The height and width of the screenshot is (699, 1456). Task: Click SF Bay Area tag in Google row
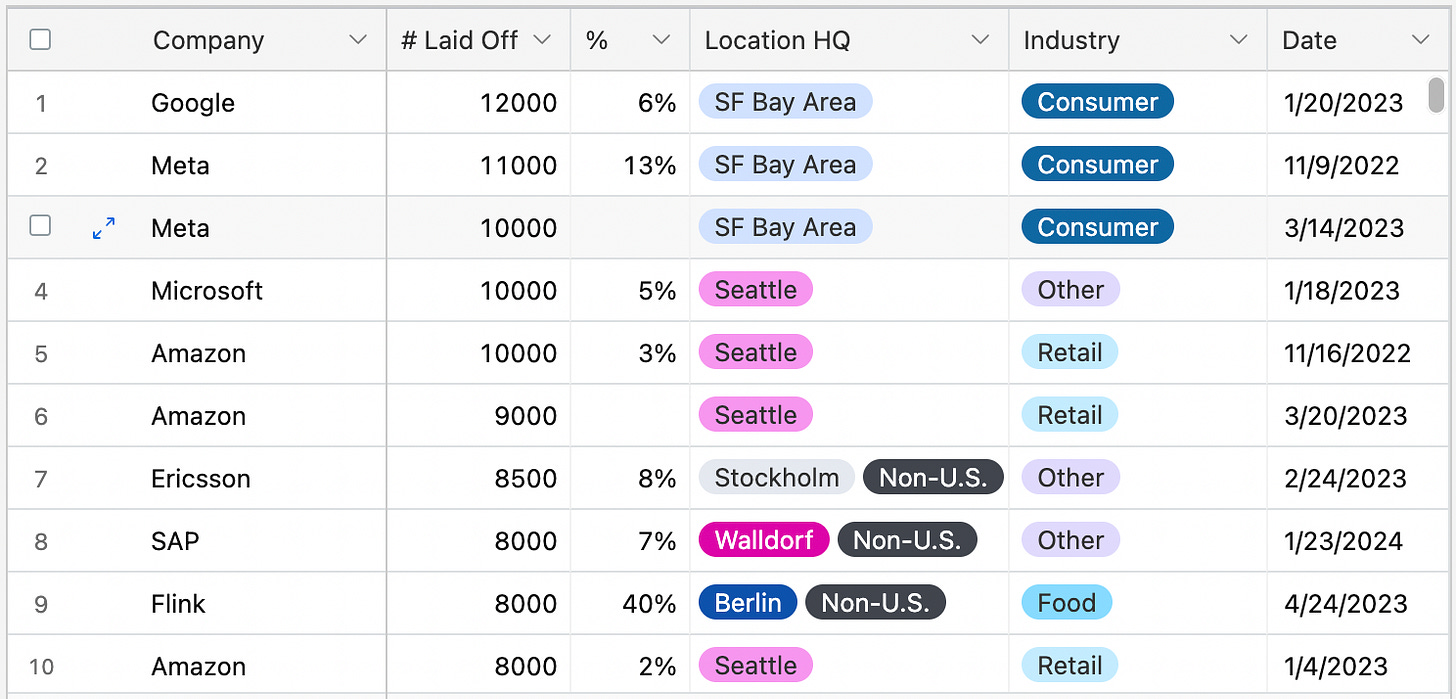point(785,102)
